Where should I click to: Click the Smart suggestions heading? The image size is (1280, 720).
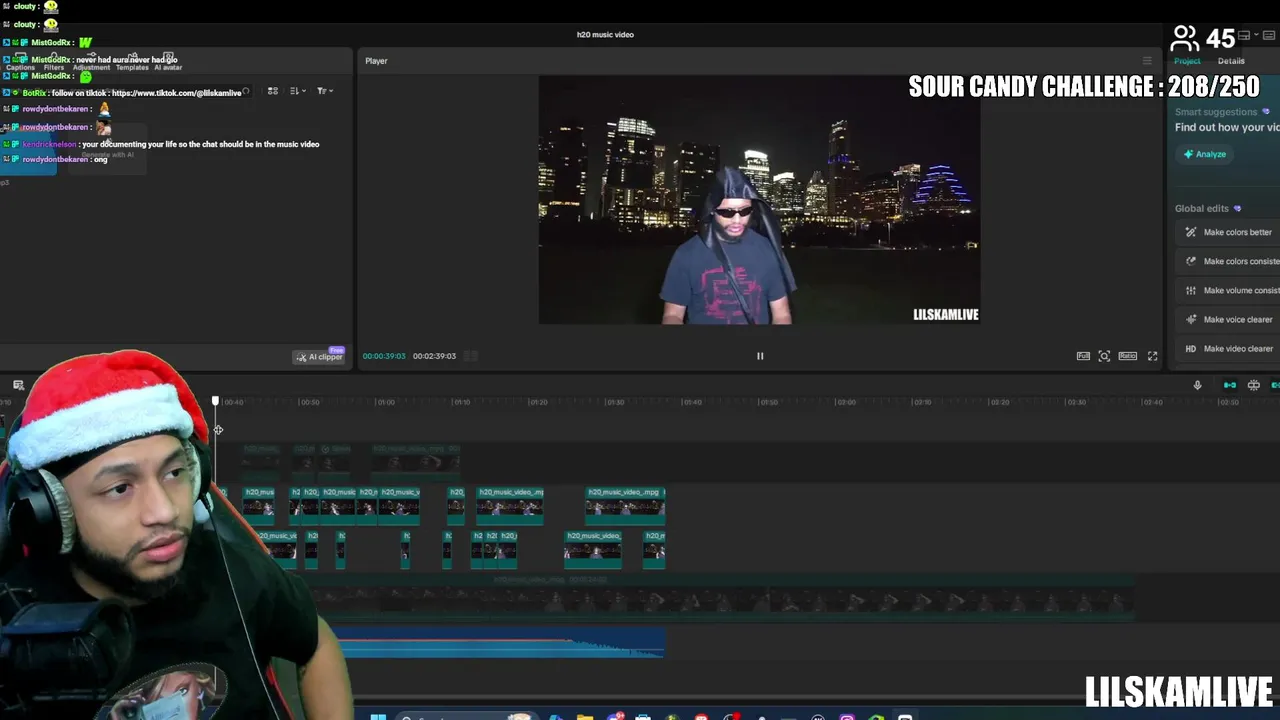[x=1216, y=112]
